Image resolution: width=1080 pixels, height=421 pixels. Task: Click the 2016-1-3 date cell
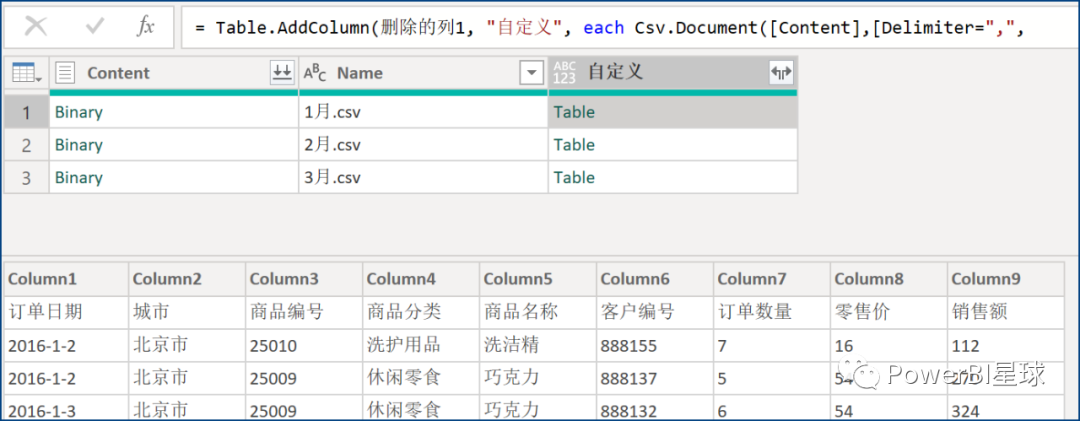pos(66,408)
